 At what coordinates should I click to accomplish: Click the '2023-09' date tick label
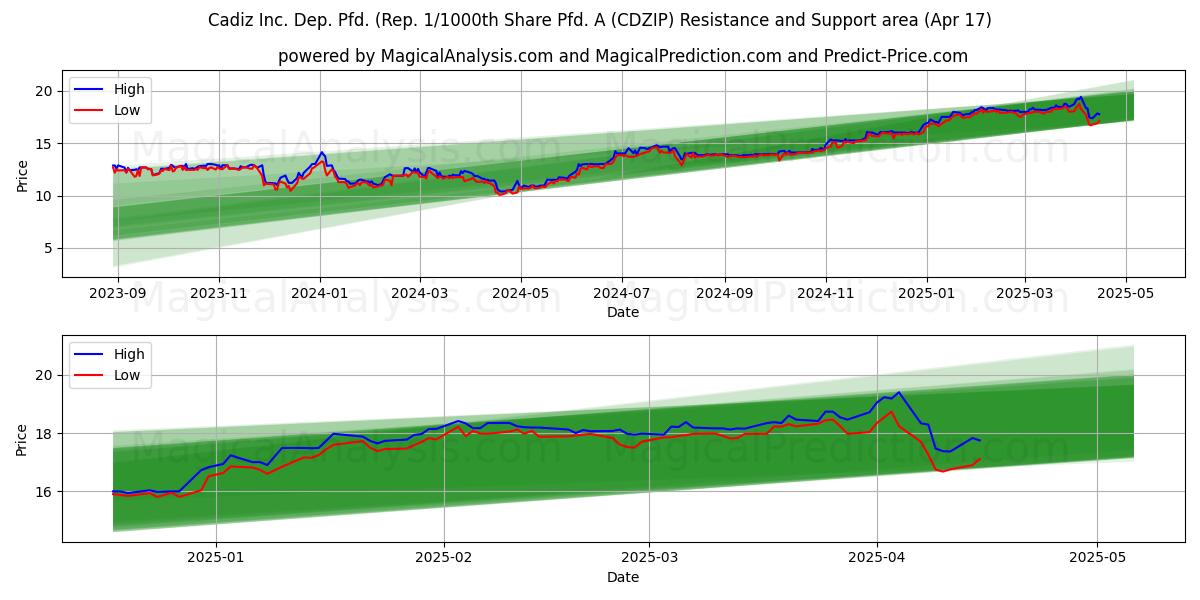coord(118,293)
